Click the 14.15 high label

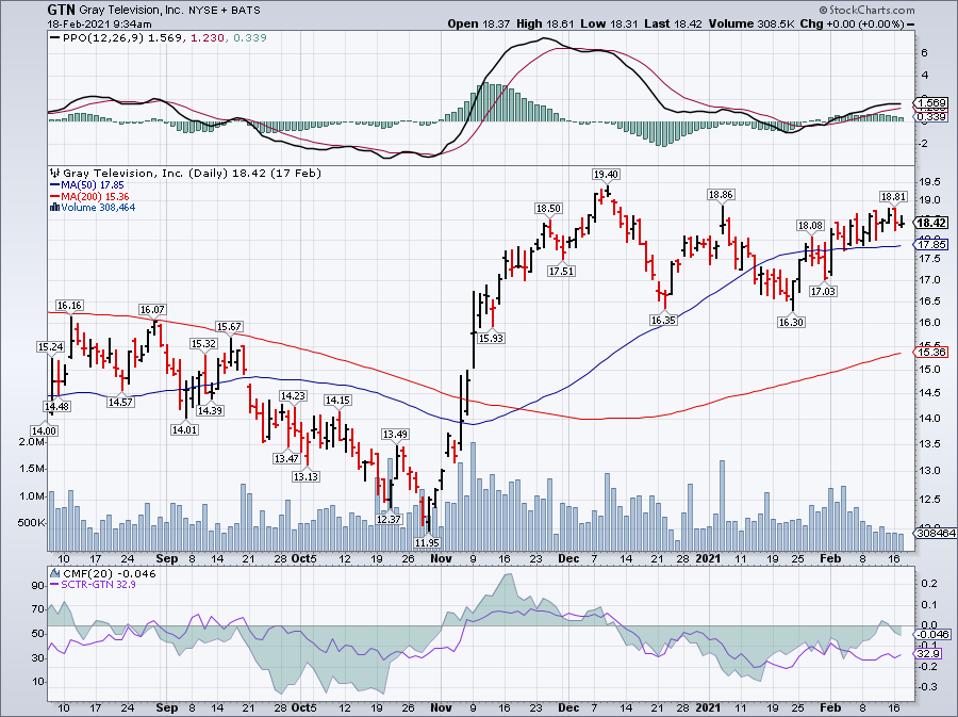click(338, 401)
